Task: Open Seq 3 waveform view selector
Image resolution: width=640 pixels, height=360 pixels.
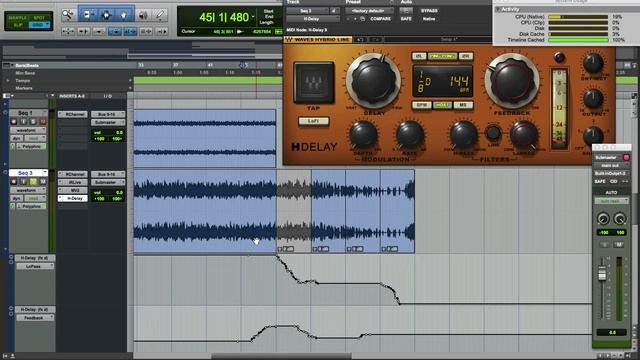Action: click(28, 190)
